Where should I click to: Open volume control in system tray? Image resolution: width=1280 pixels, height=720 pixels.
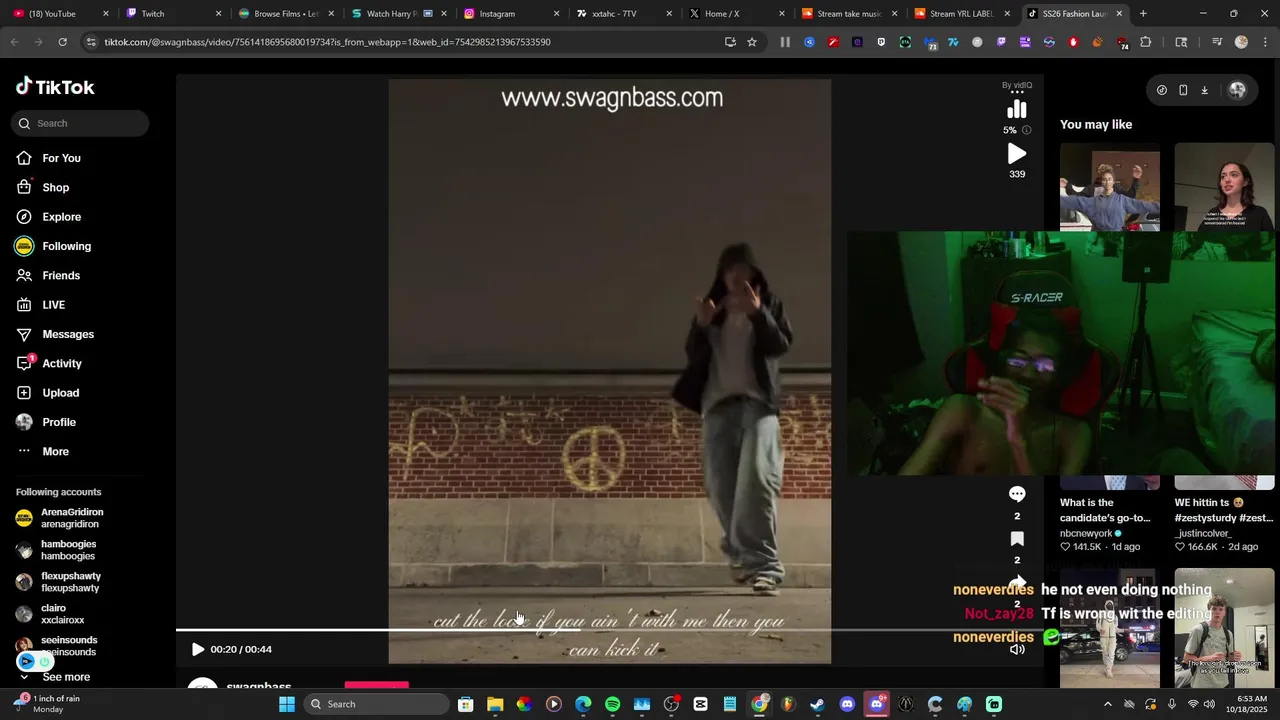click(x=1209, y=704)
